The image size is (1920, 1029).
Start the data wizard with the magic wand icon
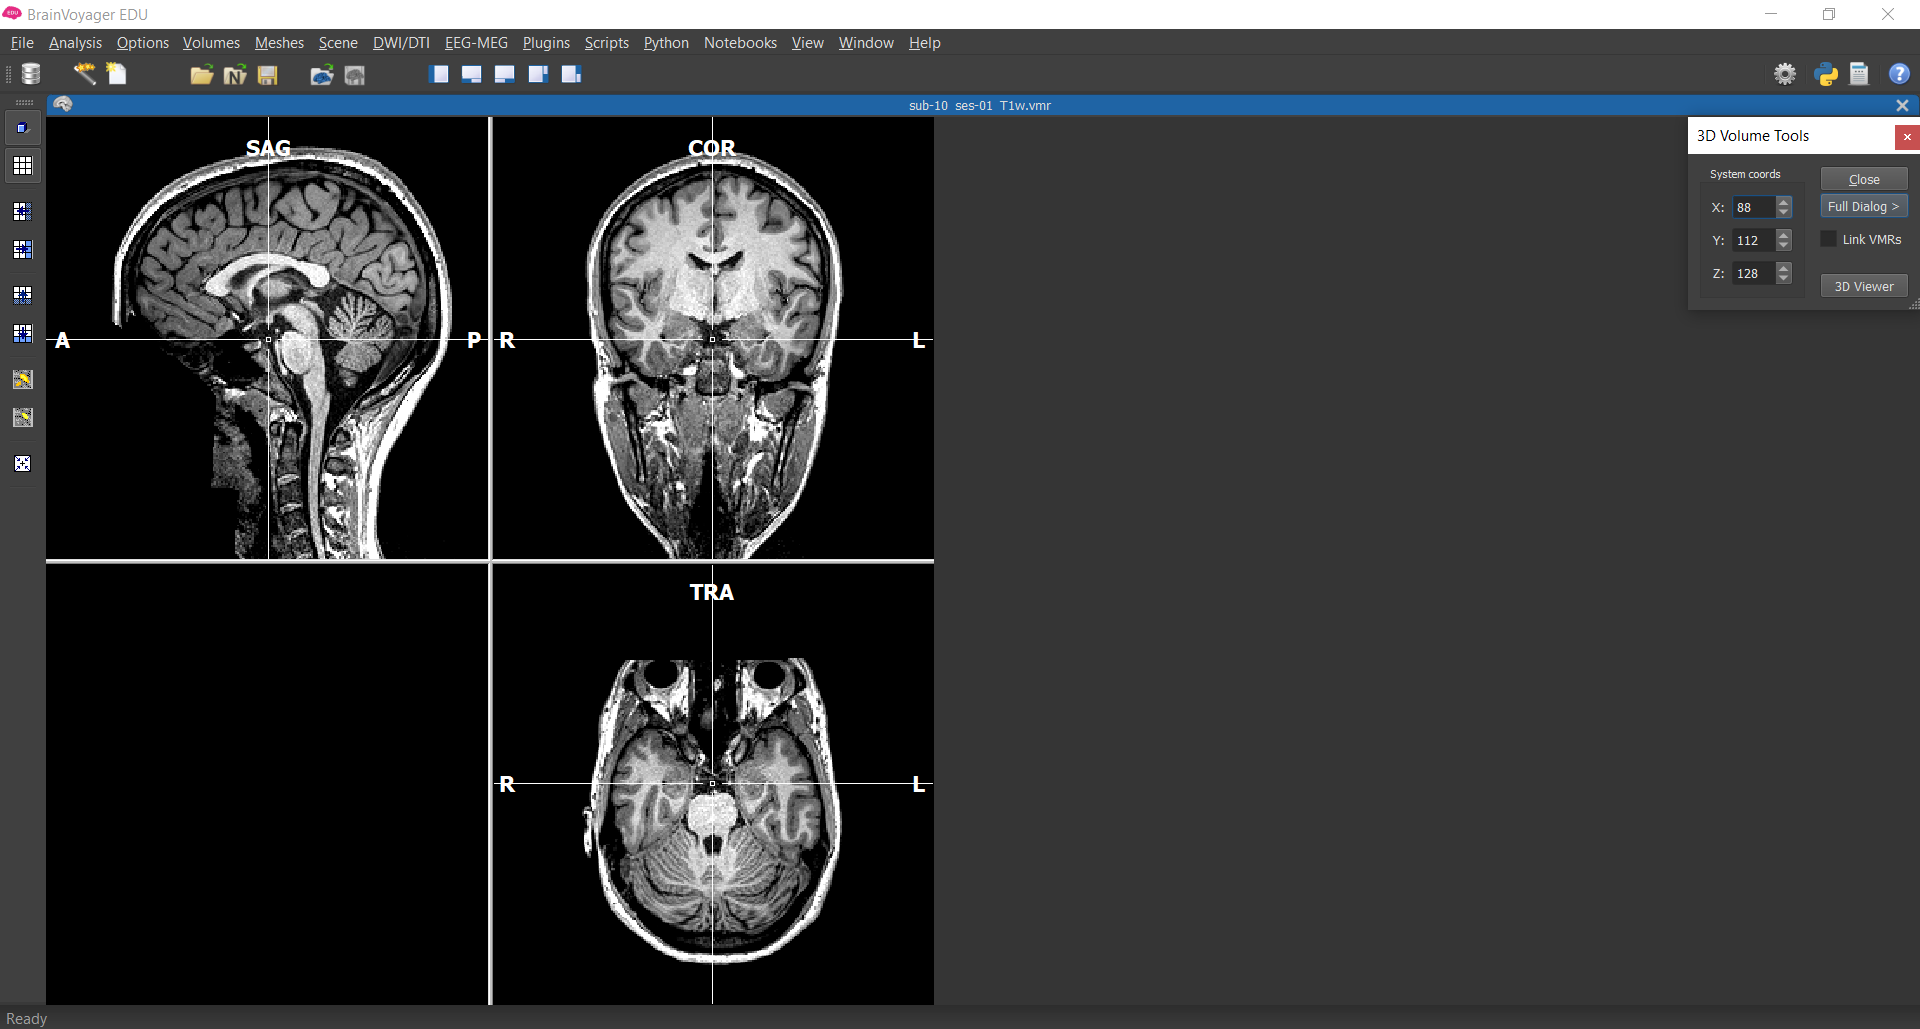click(x=84, y=74)
